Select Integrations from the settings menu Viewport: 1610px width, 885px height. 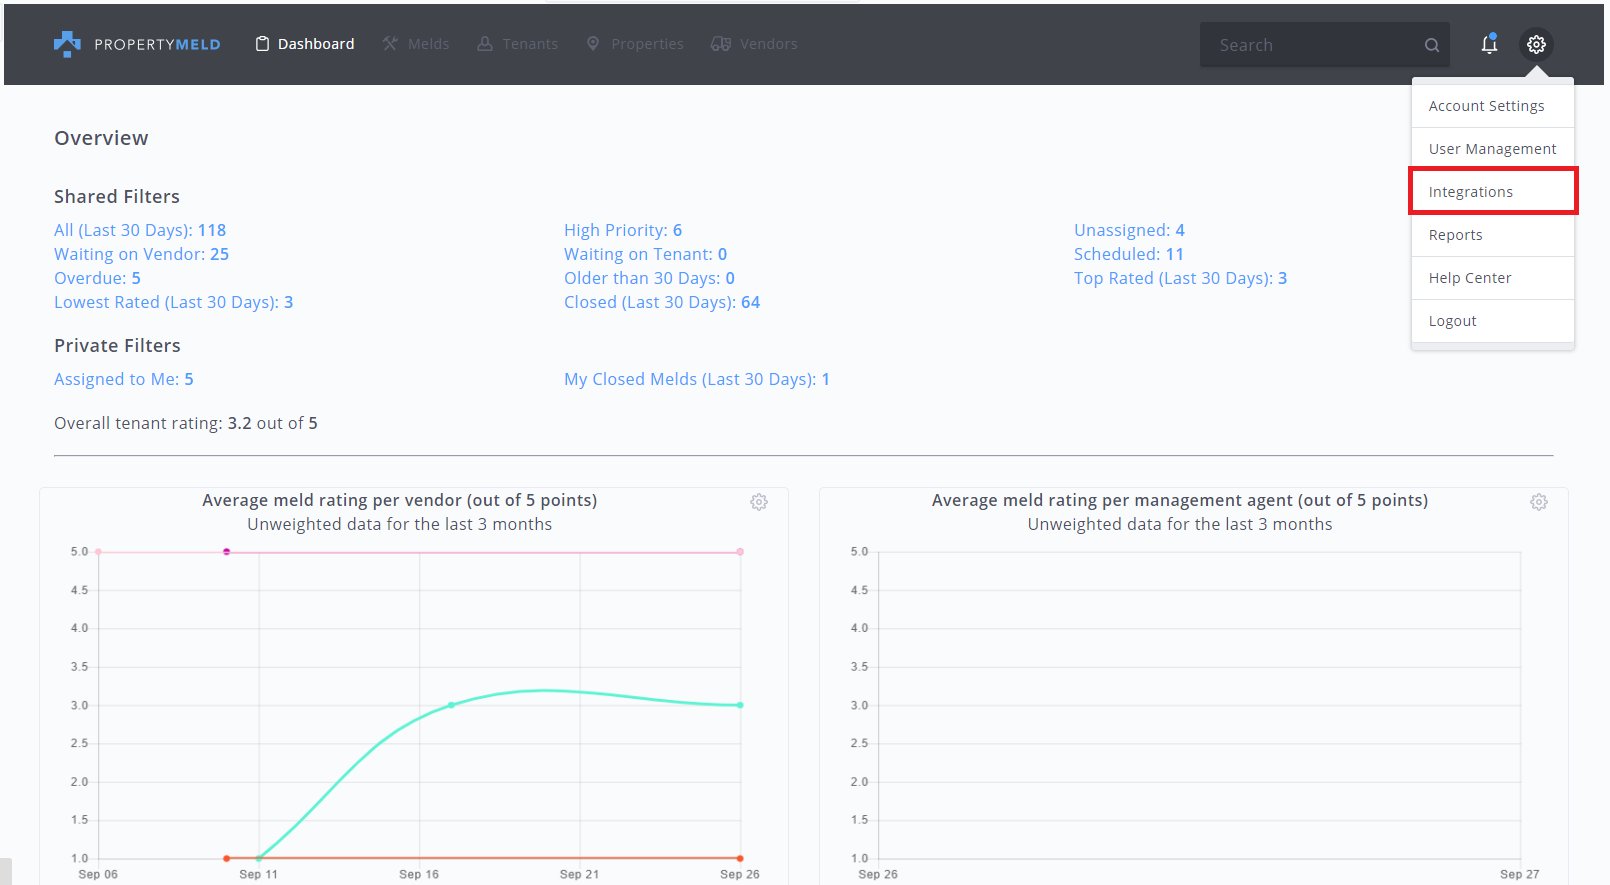1470,192
